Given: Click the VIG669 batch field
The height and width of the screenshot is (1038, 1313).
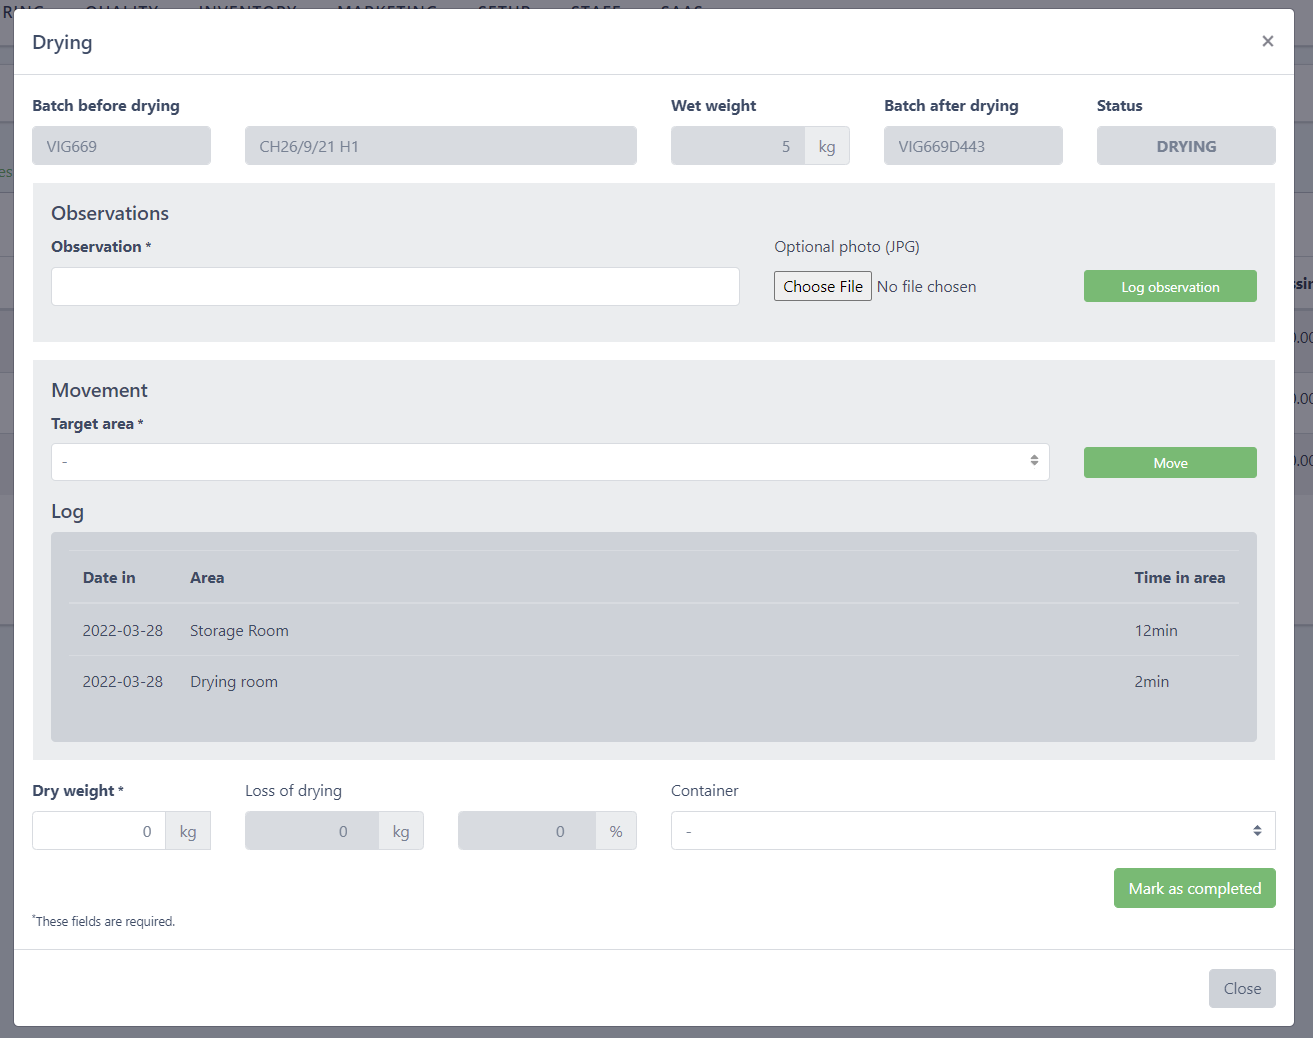Looking at the screenshot, I should pos(121,146).
